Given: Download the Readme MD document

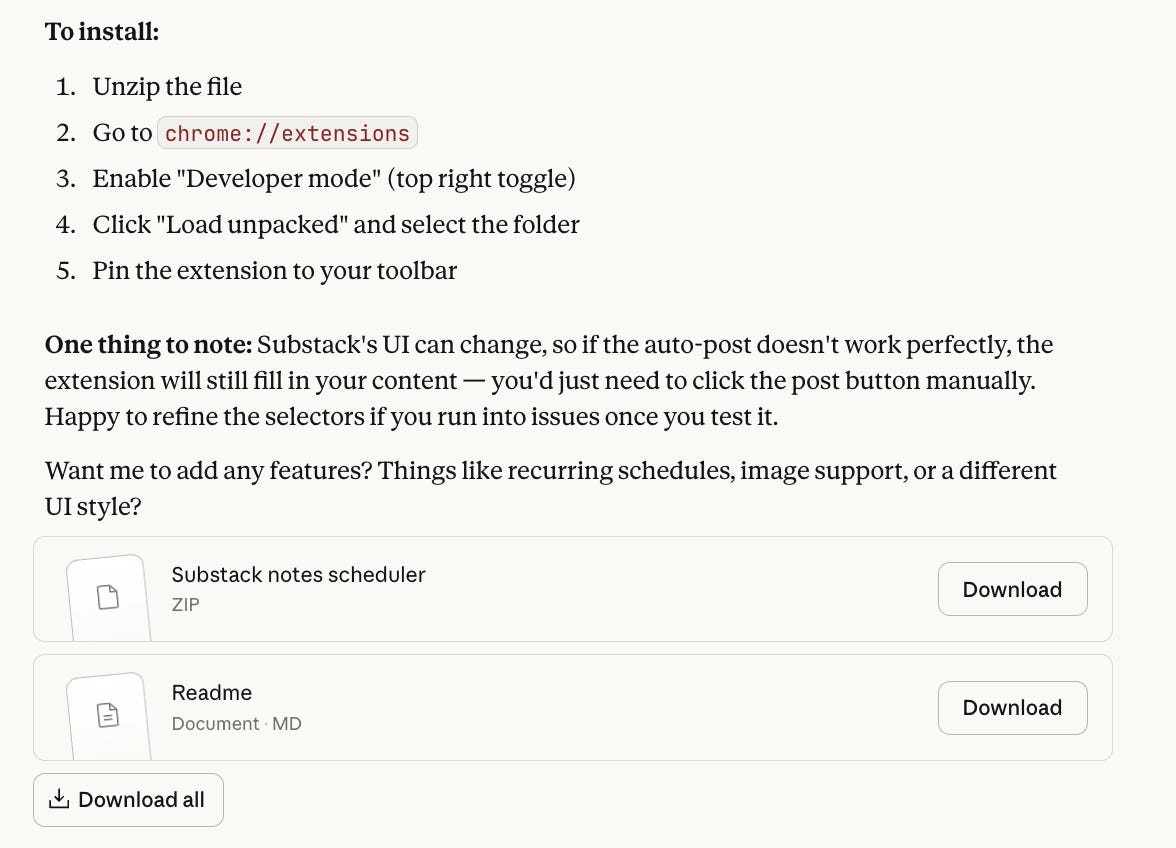Looking at the screenshot, I should coord(1012,708).
